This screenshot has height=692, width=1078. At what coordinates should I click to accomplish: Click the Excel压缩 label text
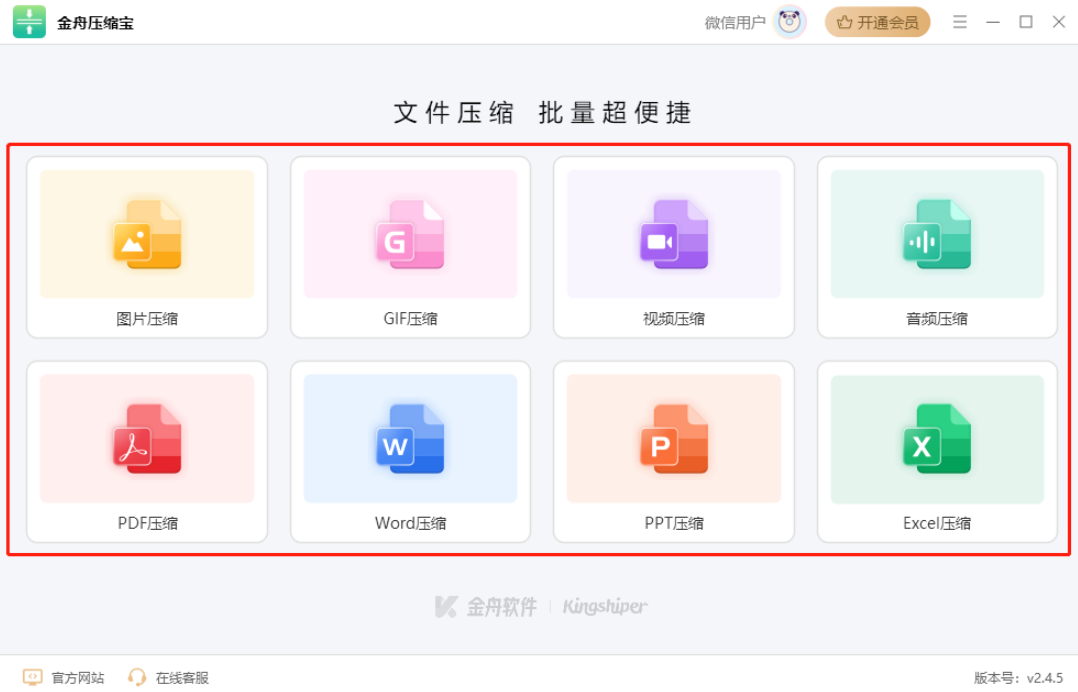(937, 524)
